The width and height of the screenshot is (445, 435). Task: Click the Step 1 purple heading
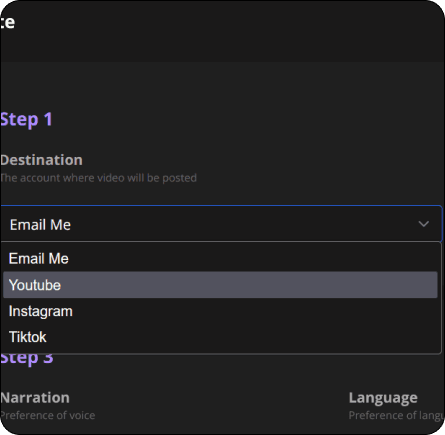[26, 119]
